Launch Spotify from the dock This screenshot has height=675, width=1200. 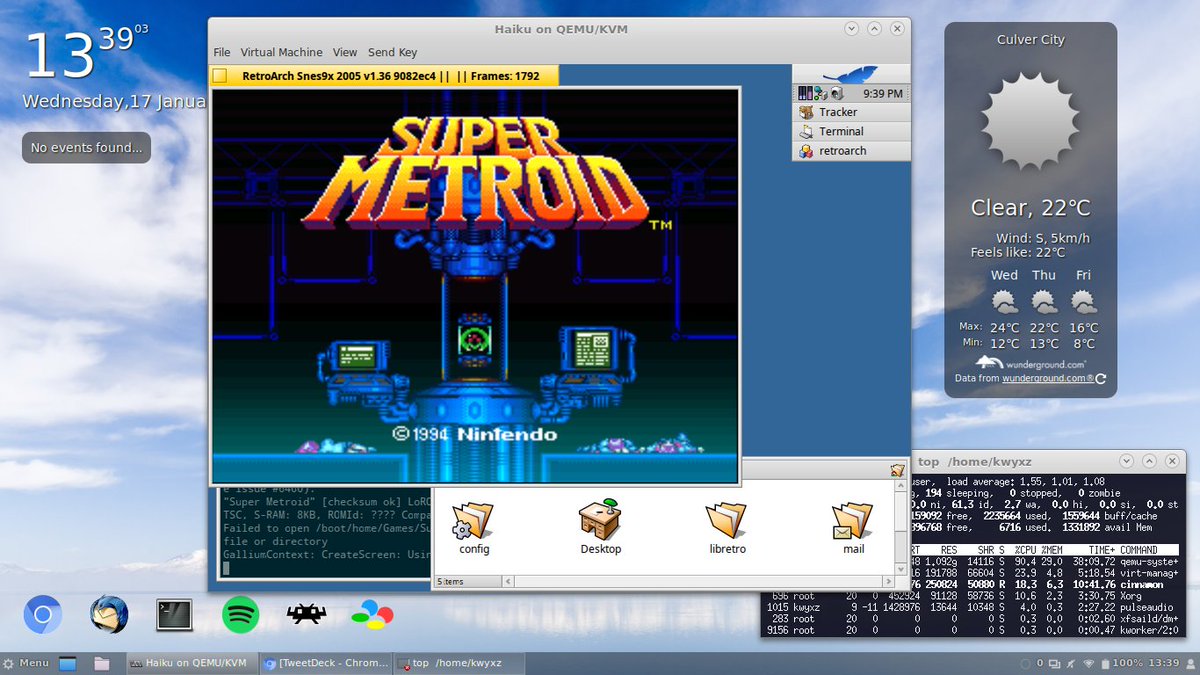[x=240, y=614]
